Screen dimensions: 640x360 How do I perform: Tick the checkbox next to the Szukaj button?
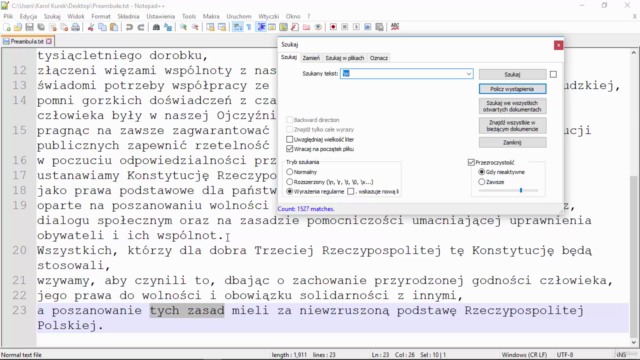[x=553, y=74]
